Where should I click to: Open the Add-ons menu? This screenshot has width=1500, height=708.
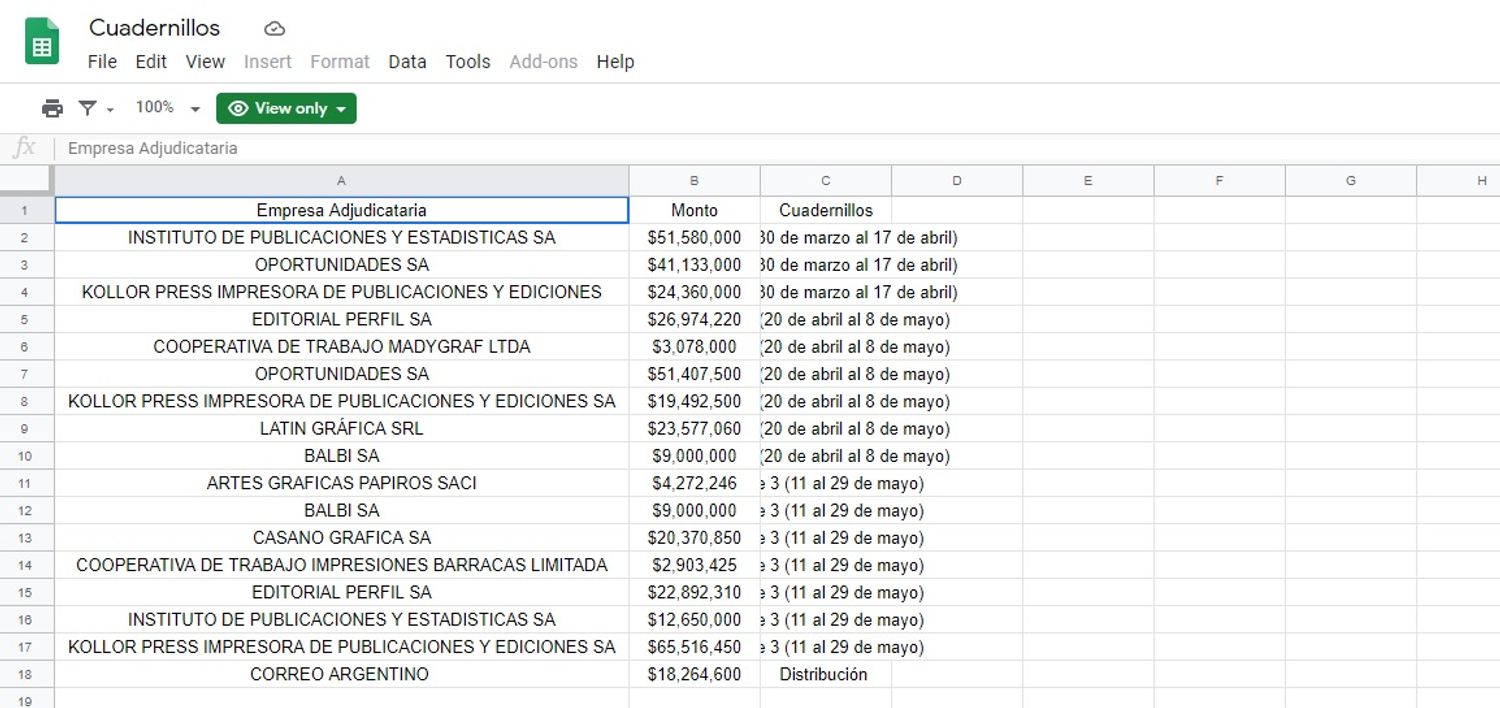point(543,61)
